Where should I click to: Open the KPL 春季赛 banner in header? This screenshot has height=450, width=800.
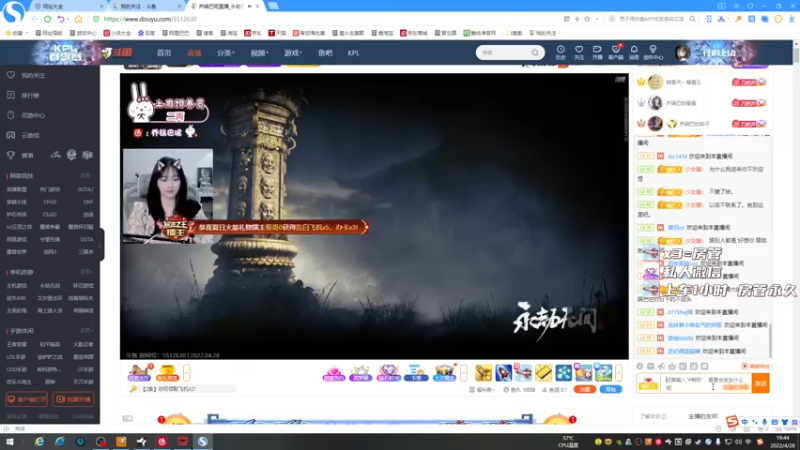pyautogui.click(x=64, y=52)
